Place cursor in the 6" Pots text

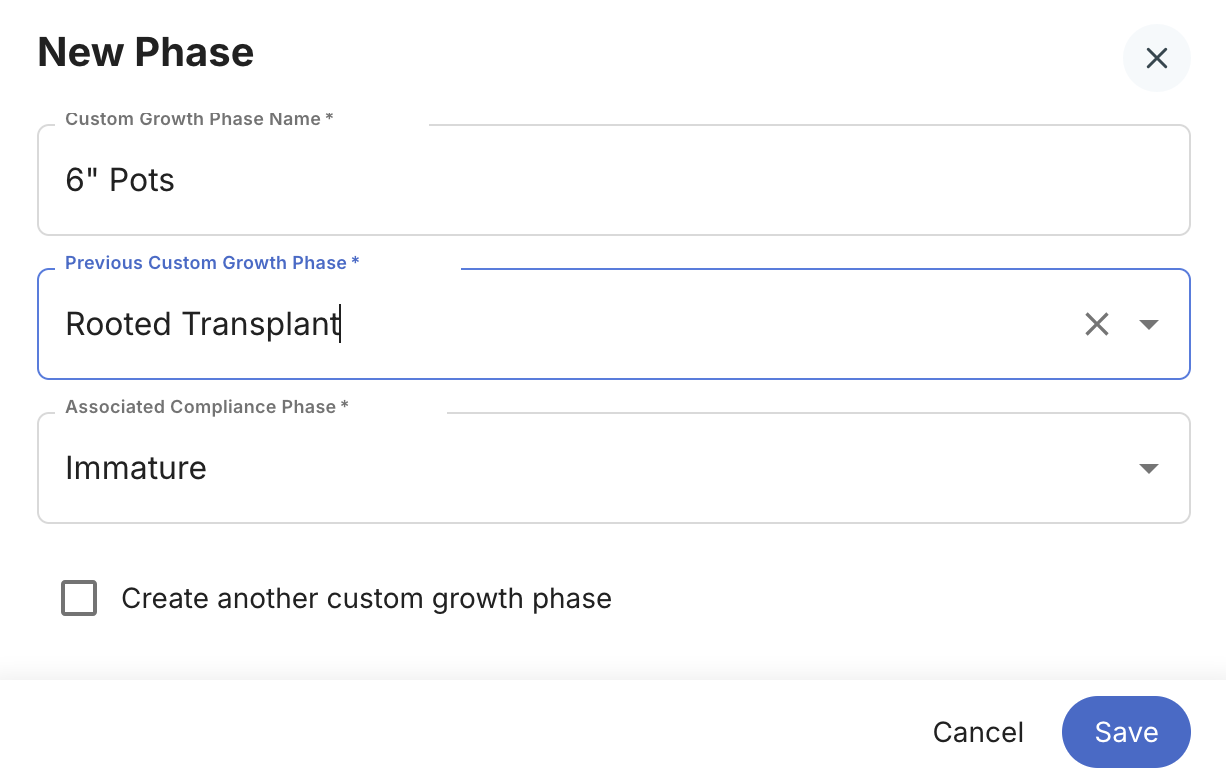[120, 180]
